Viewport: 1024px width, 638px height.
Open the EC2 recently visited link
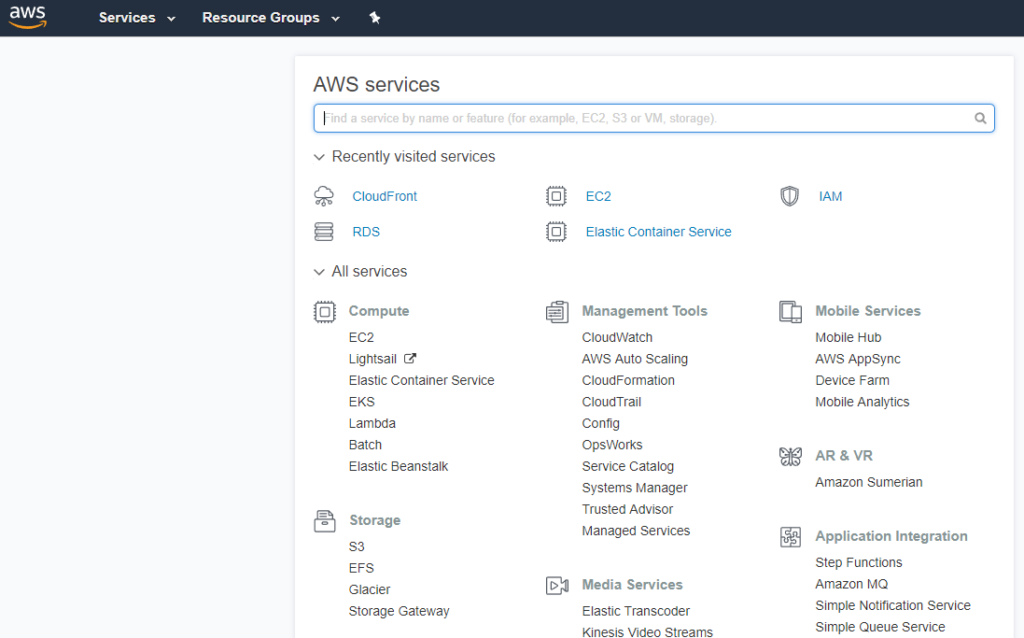(598, 196)
